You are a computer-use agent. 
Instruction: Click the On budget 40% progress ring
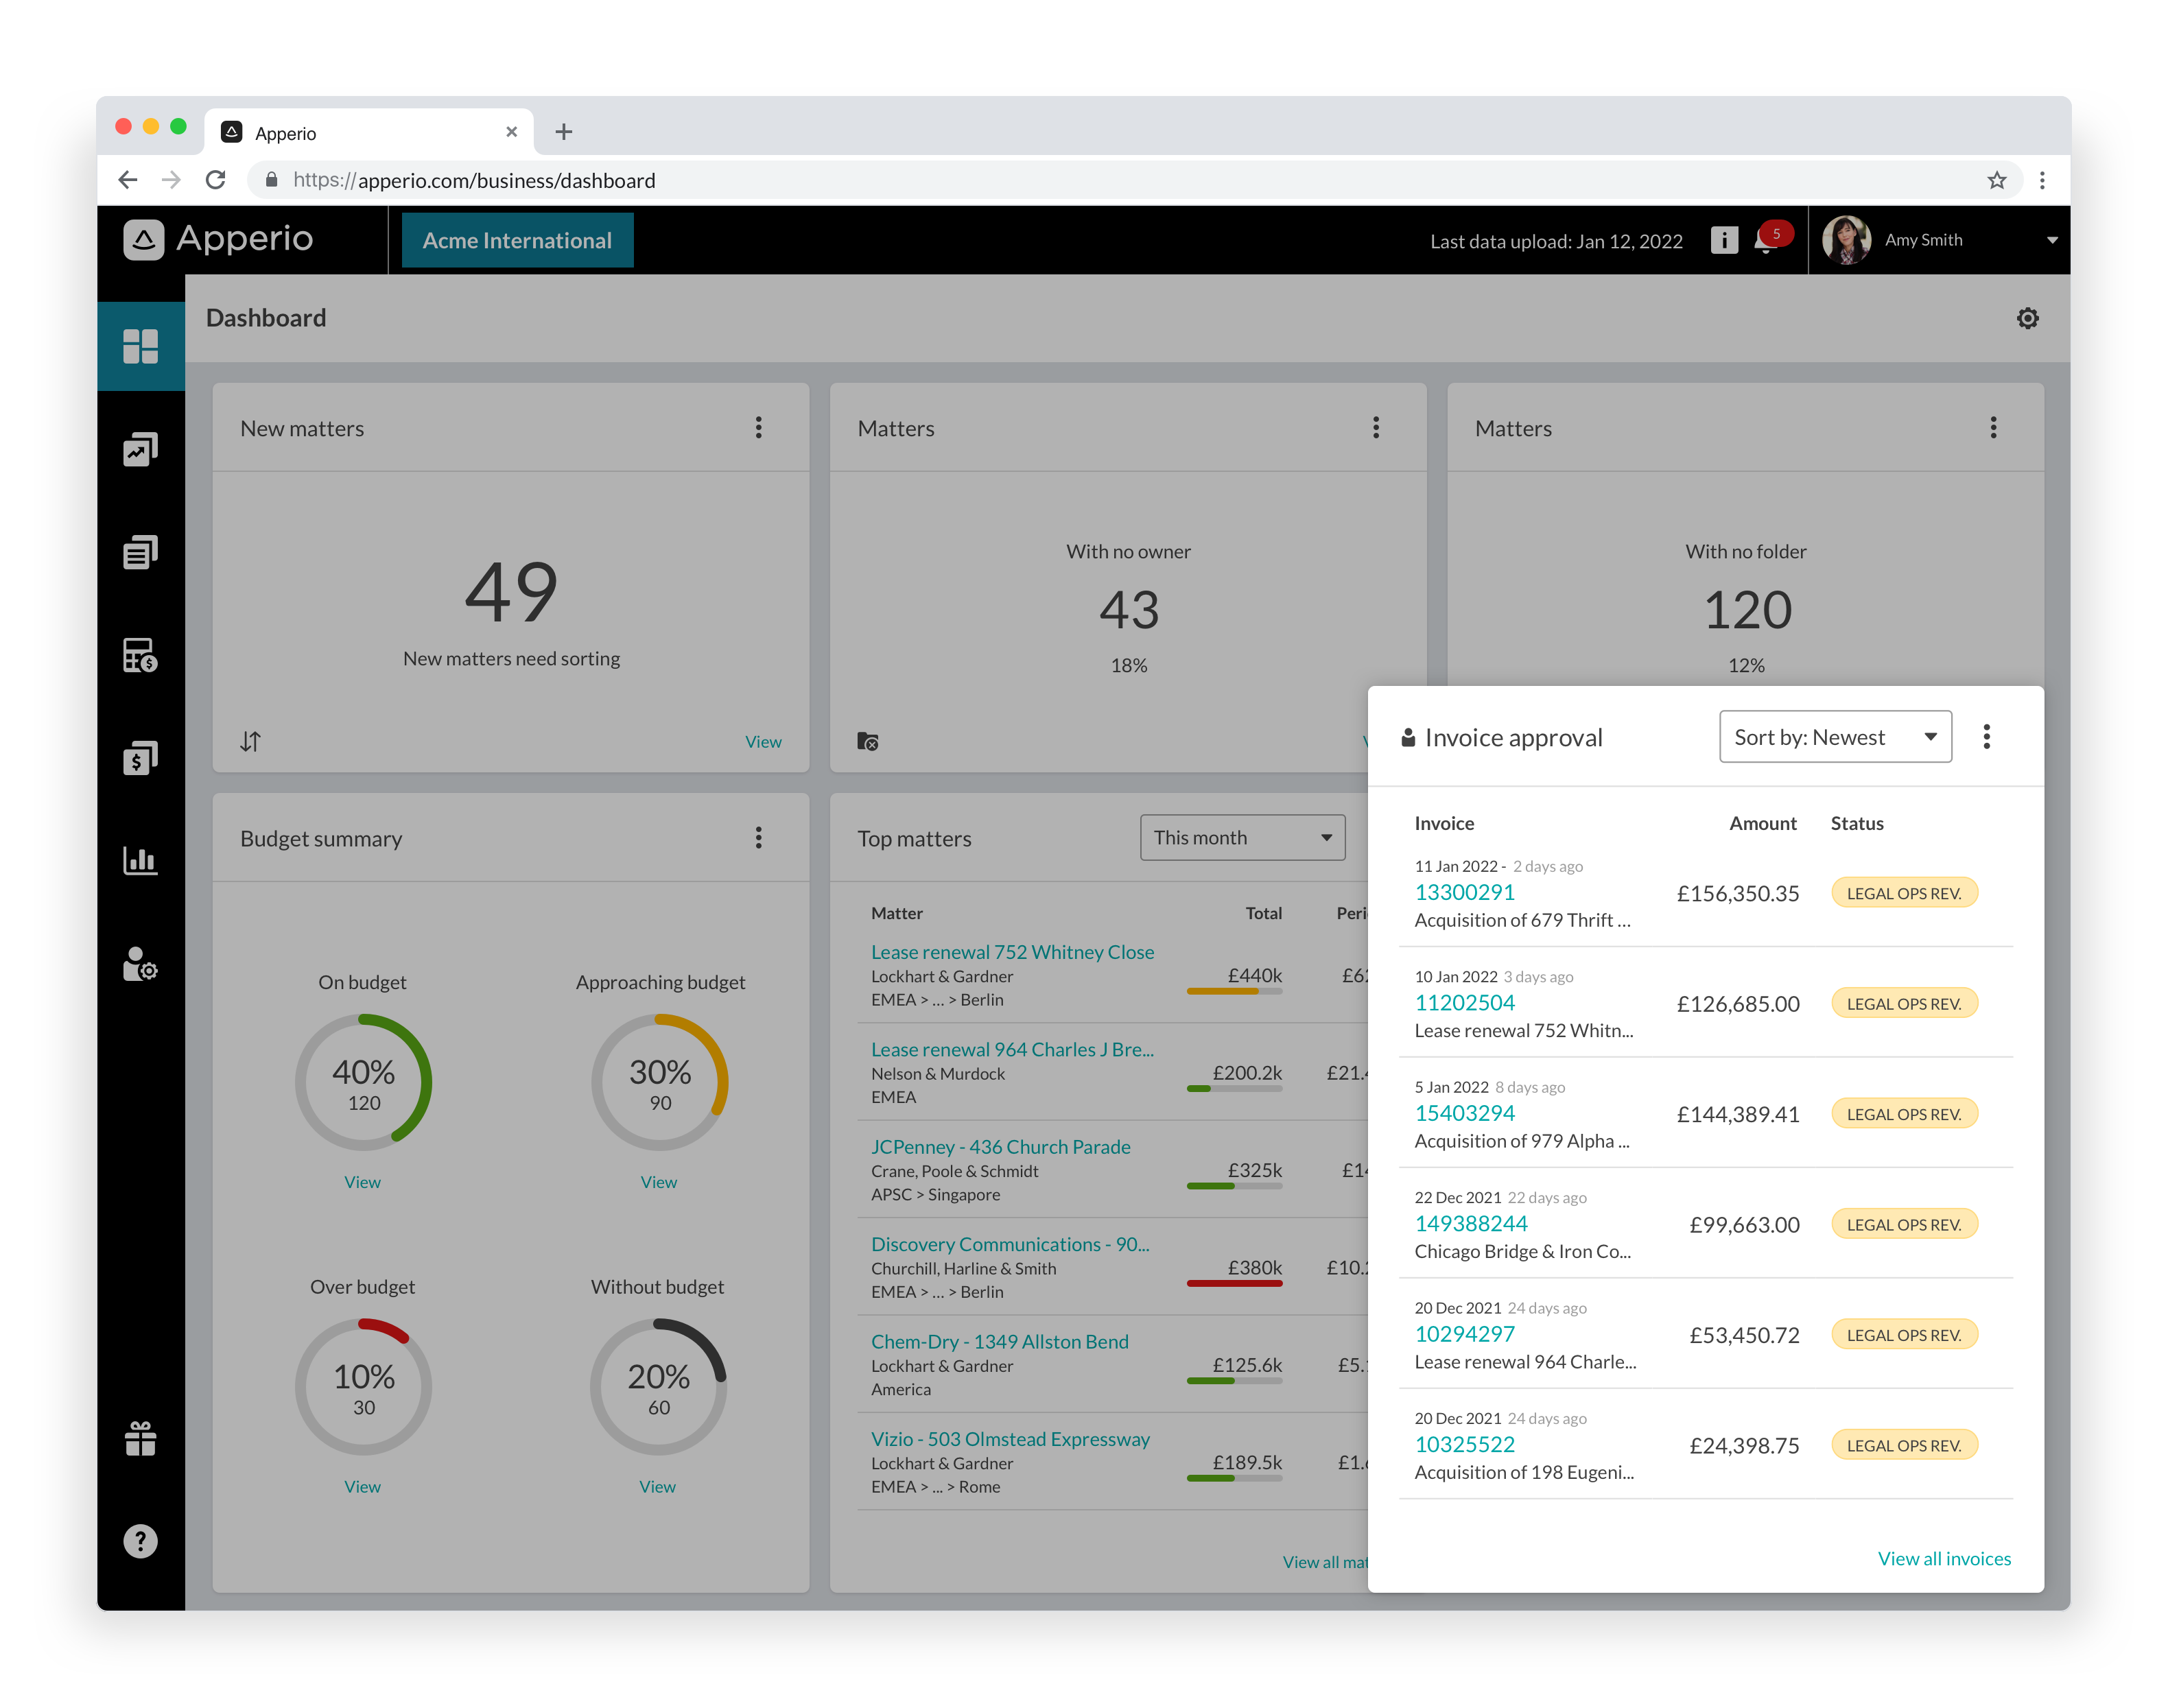pos(363,1082)
